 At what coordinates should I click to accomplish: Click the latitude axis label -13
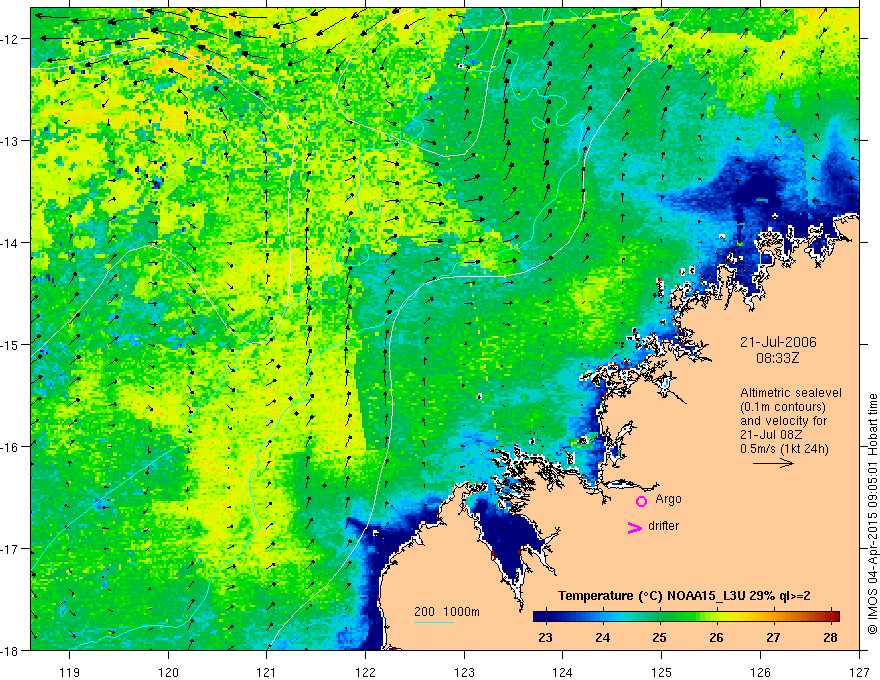[x=11, y=140]
